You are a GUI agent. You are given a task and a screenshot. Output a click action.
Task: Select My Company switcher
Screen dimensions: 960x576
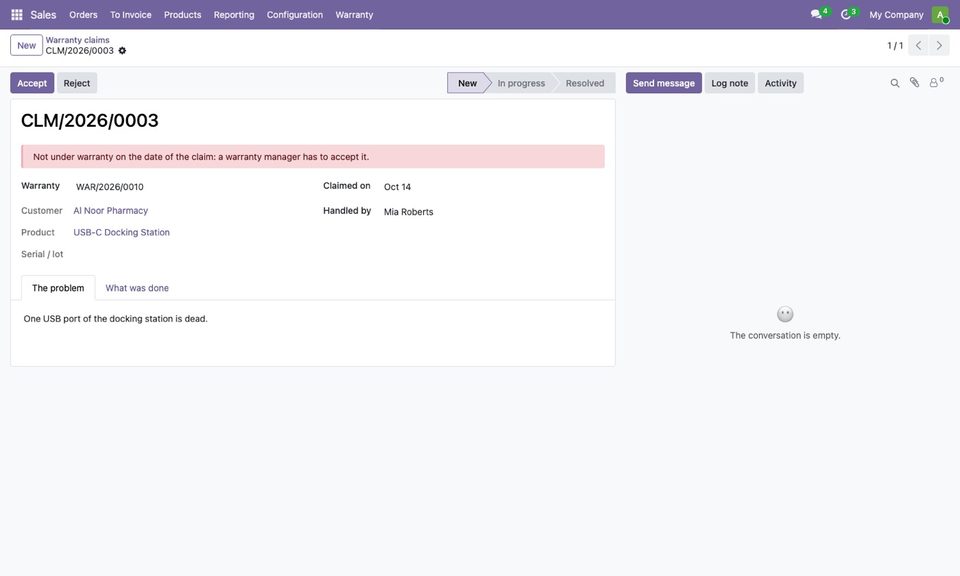pyautogui.click(x=896, y=15)
